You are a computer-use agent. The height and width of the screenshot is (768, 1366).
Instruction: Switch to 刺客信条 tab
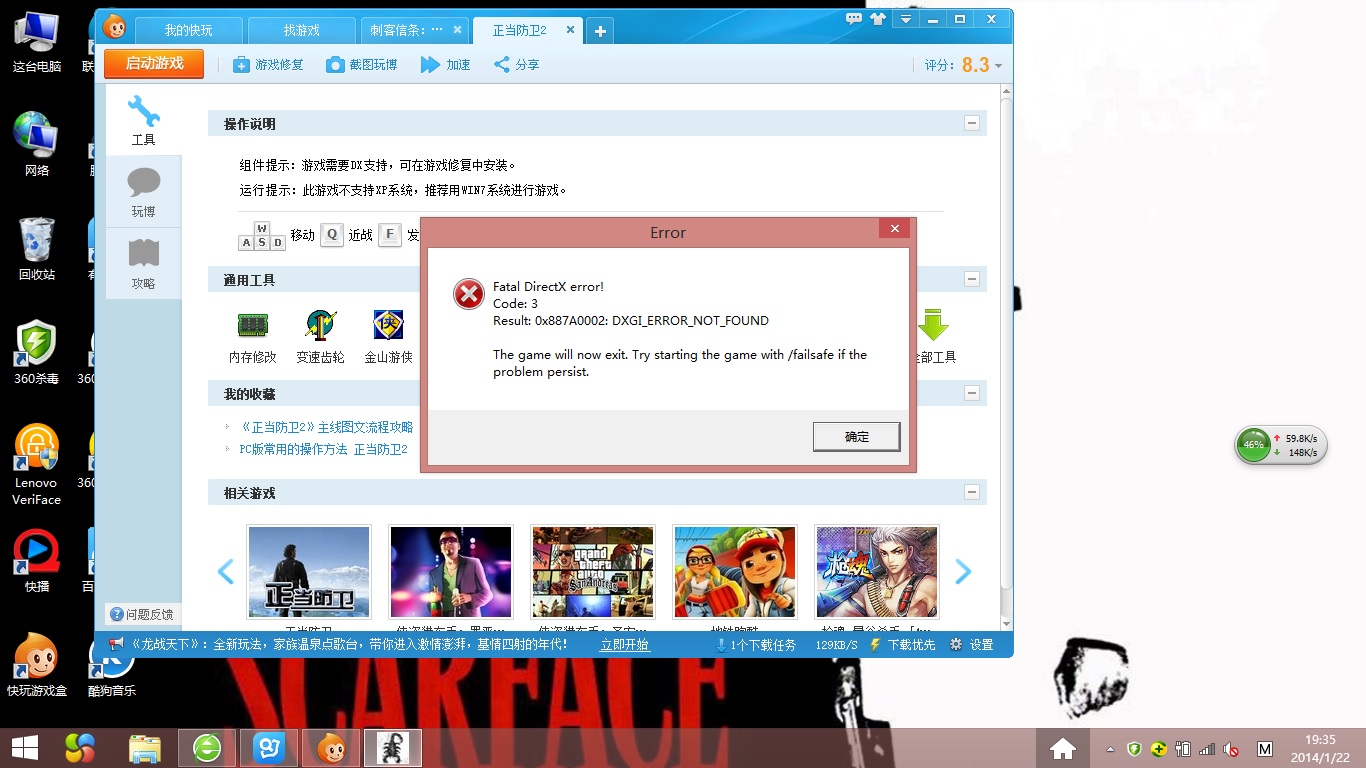[x=406, y=30]
